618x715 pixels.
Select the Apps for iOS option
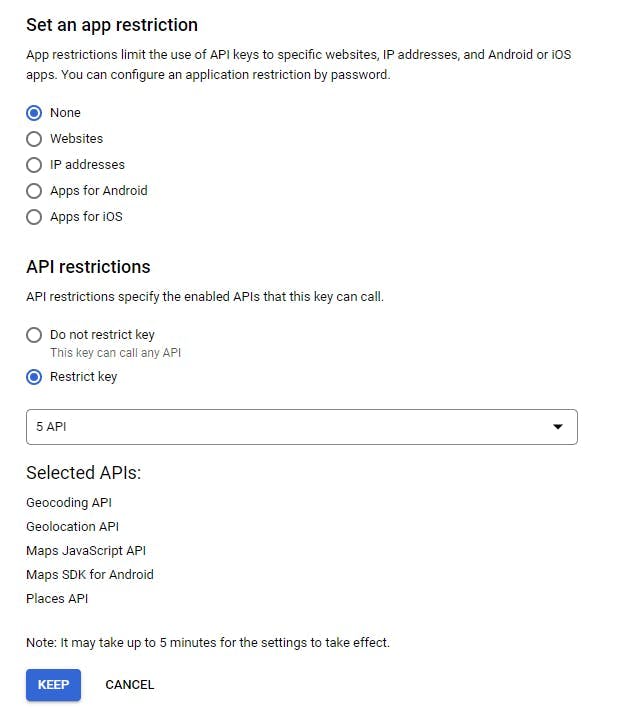click(34, 217)
